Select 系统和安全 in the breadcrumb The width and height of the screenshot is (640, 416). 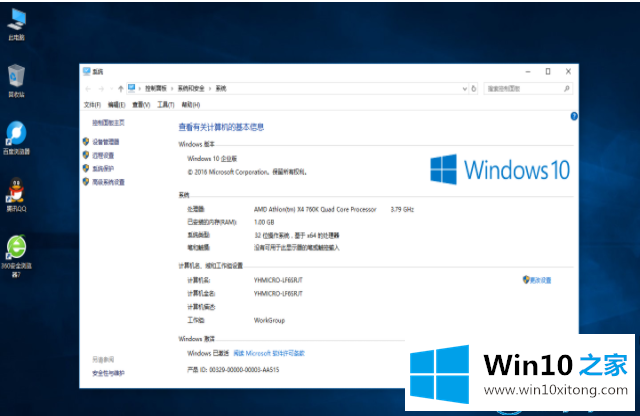pos(191,89)
